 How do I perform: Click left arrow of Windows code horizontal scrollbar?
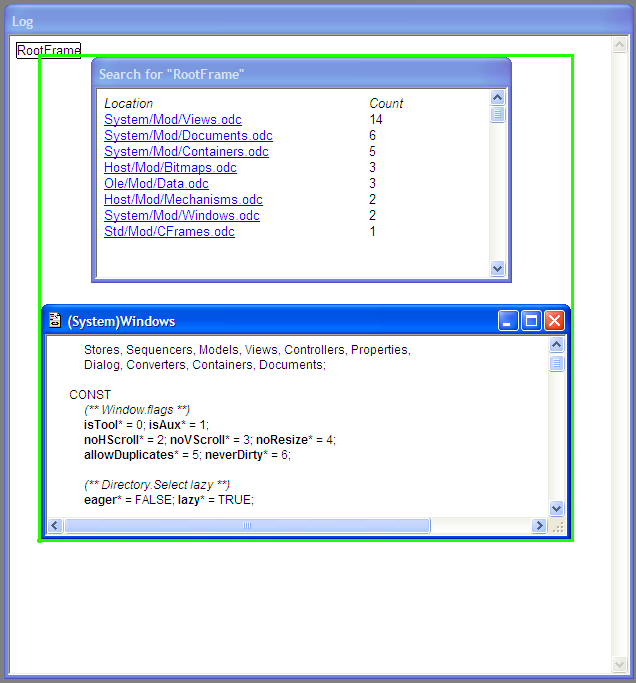pos(56,526)
